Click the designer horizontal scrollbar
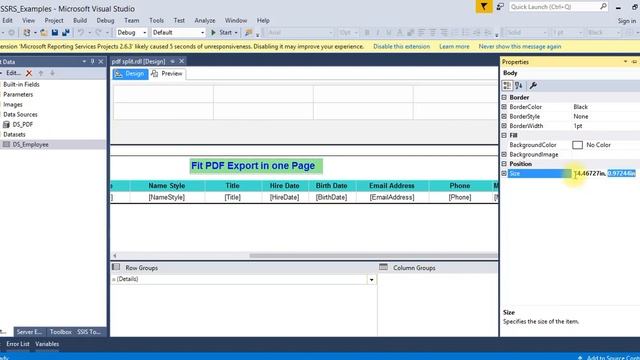The image size is (640, 360). [373, 256]
